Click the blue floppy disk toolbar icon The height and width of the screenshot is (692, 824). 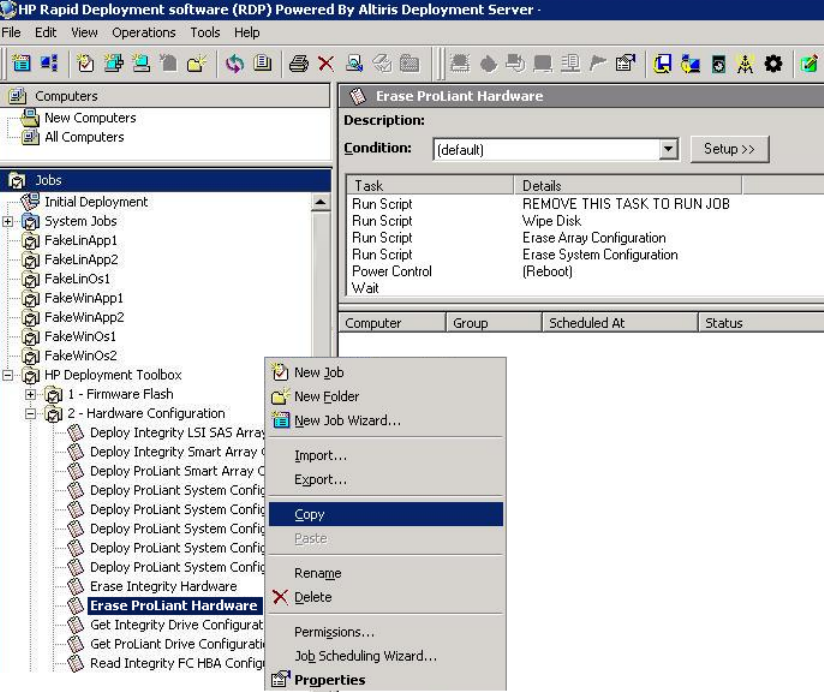(662, 64)
